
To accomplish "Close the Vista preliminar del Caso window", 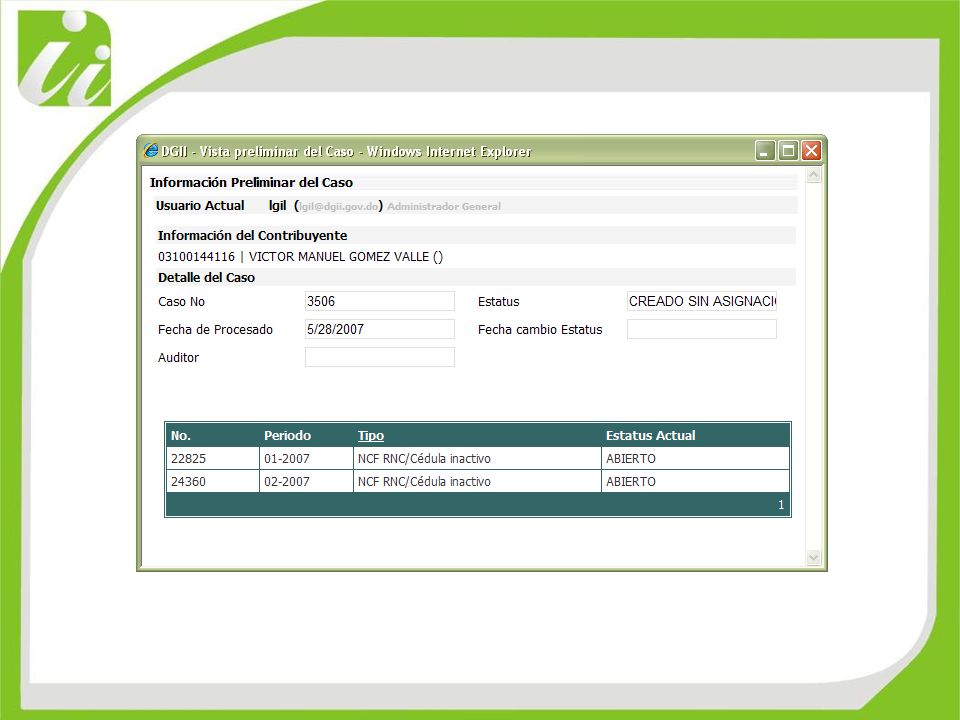I will [x=811, y=151].
